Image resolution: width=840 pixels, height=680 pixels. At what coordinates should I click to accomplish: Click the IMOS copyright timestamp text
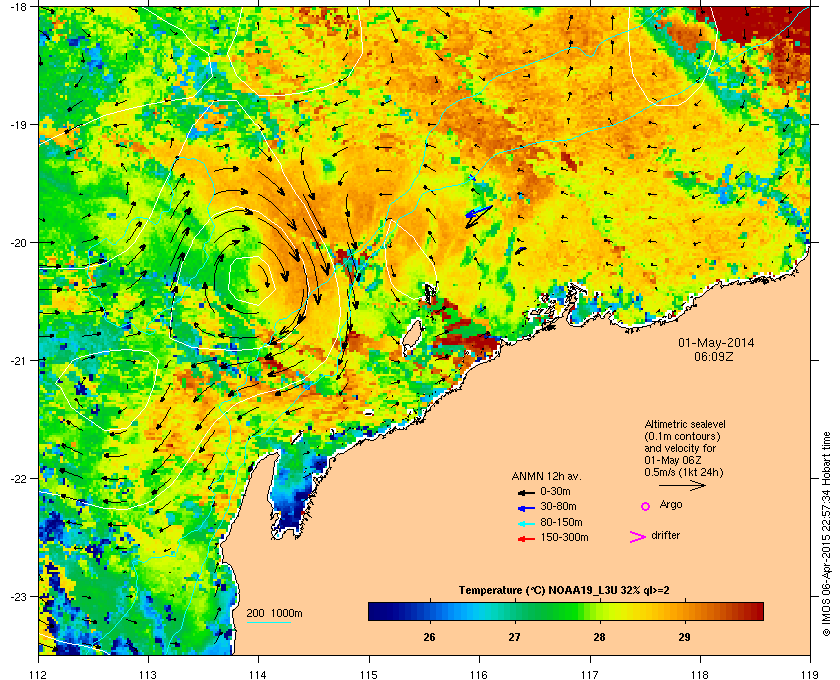point(826,536)
